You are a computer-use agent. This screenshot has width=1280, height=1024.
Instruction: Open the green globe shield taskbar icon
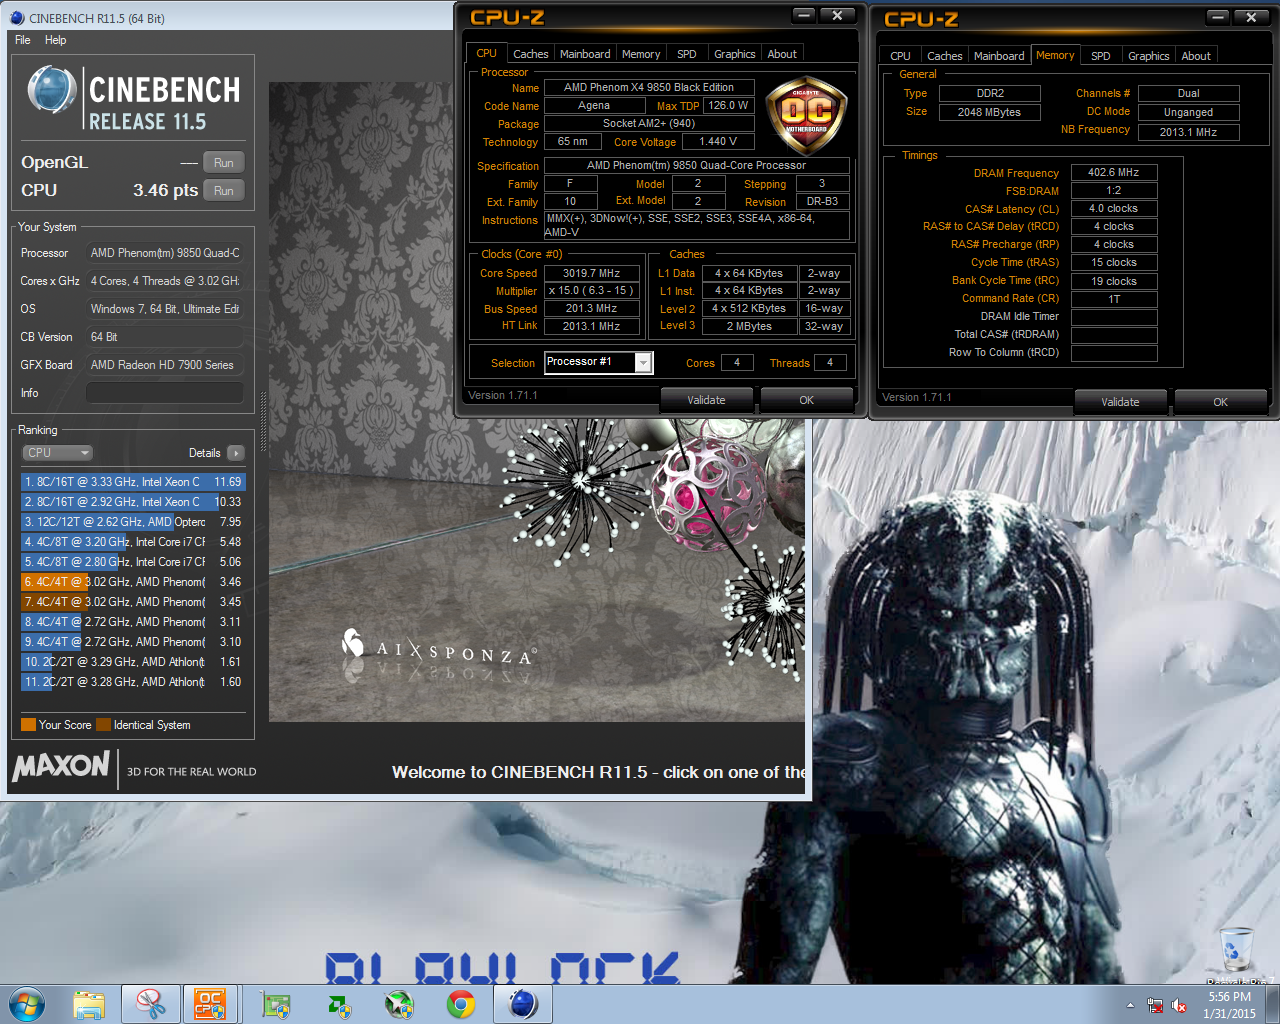click(x=399, y=1005)
